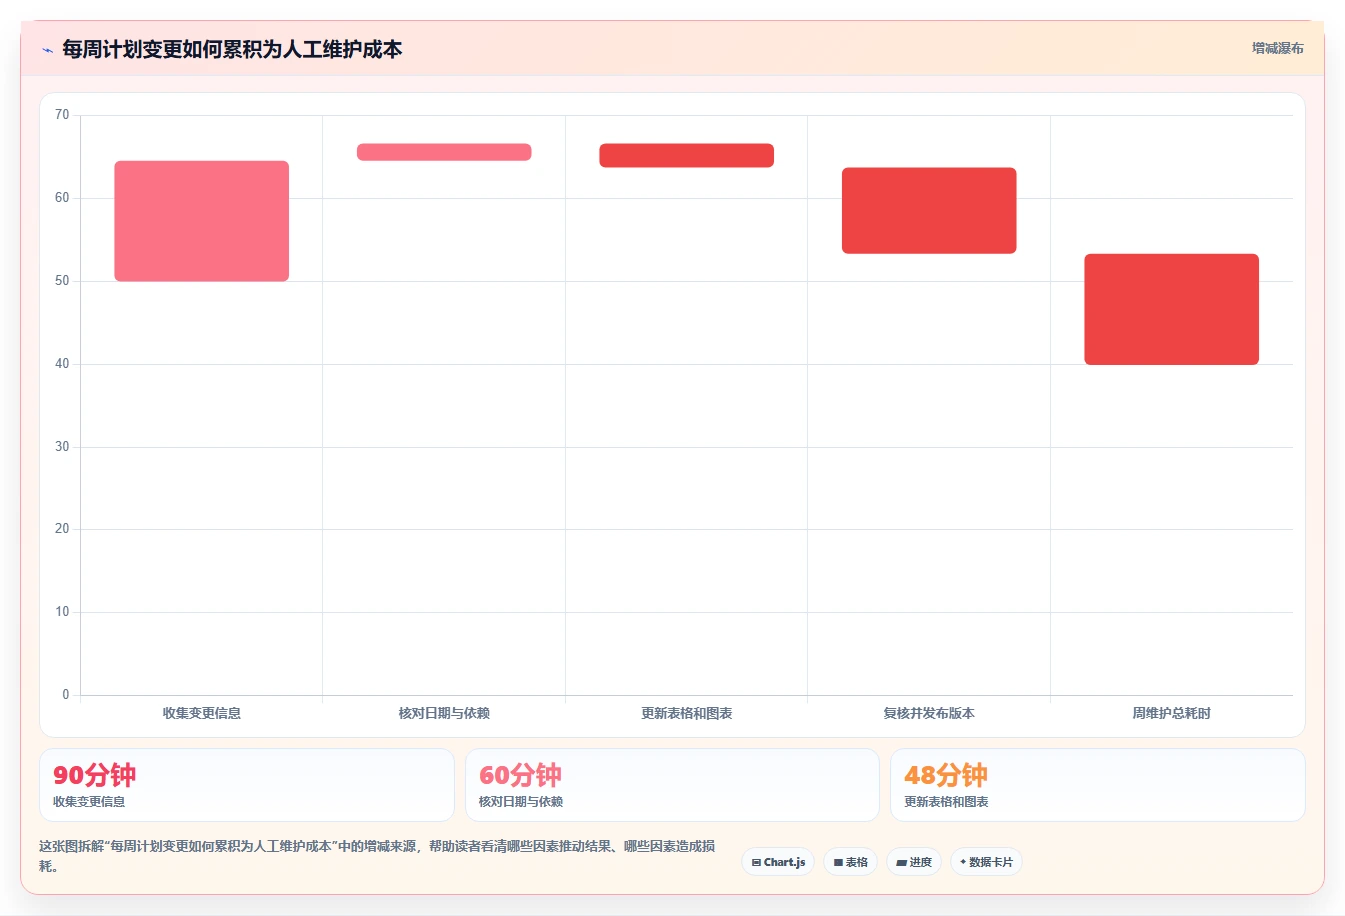The image size is (1345, 916).
Task: Select the 60分钟 stat value
Action: point(520,775)
